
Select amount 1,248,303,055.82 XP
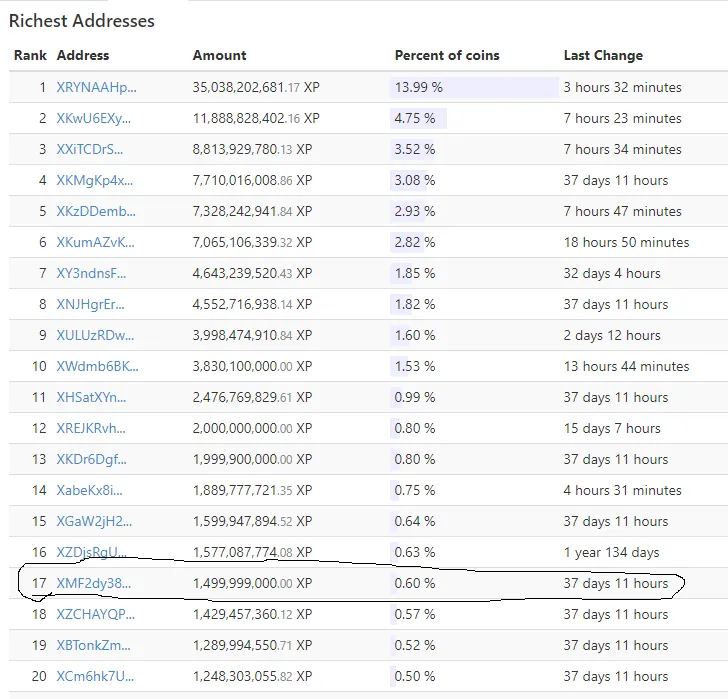(x=253, y=676)
